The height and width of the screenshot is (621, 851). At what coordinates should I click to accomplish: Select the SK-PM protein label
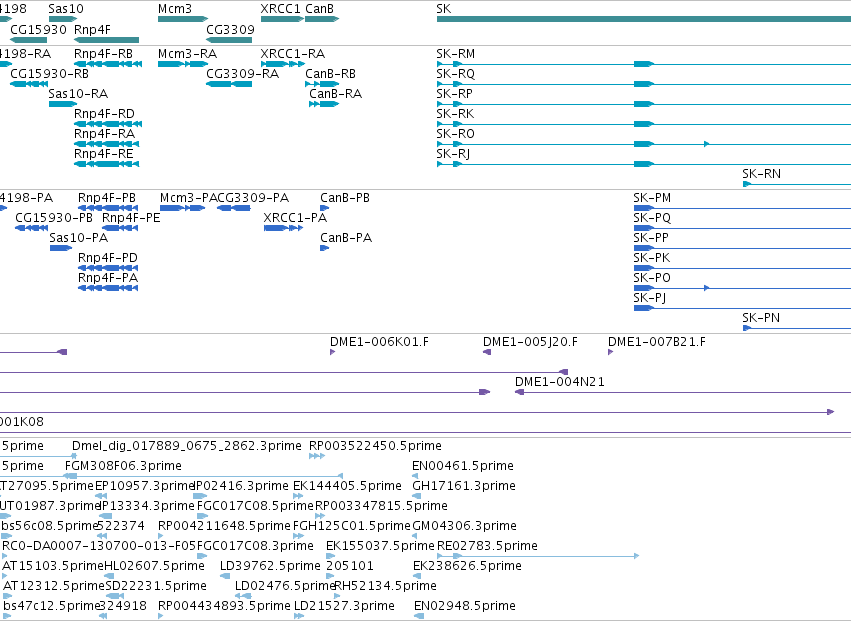point(652,198)
